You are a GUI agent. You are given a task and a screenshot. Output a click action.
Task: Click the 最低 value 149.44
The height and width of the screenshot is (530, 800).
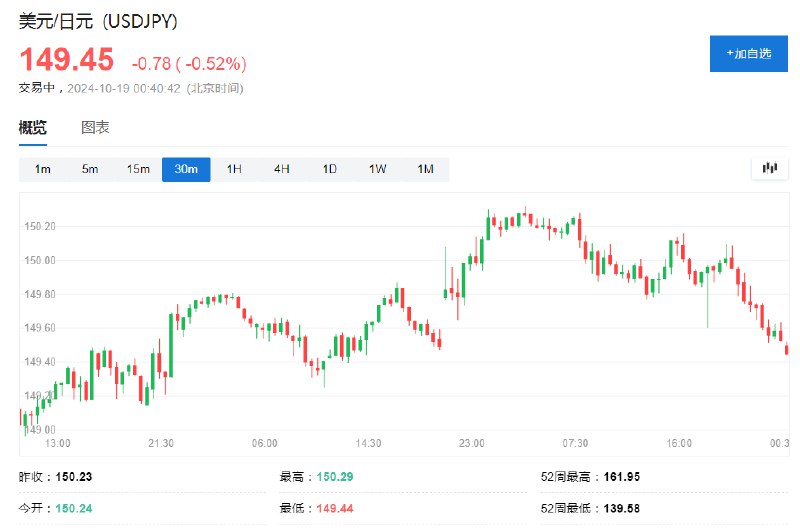tap(335, 509)
